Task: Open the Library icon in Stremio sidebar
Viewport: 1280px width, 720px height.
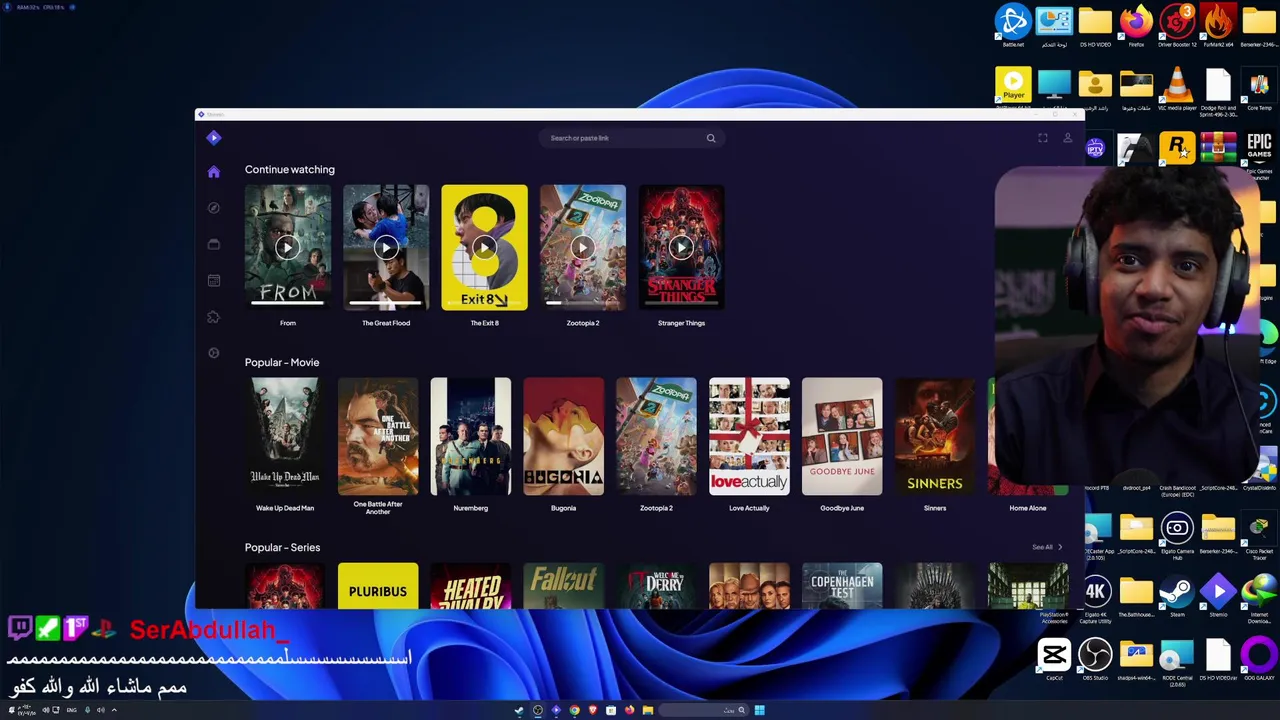Action: pos(213,244)
